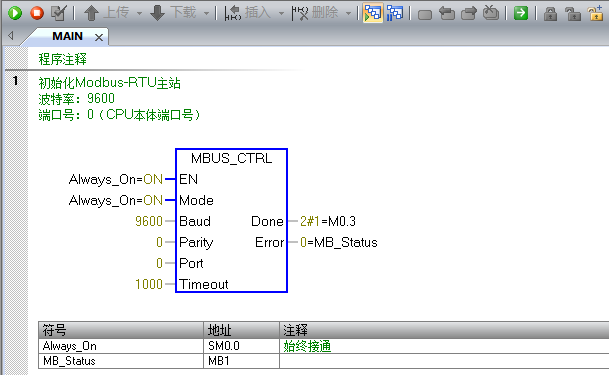Click the 1000 Timeout input value
609x375 pixels.
coord(149,284)
